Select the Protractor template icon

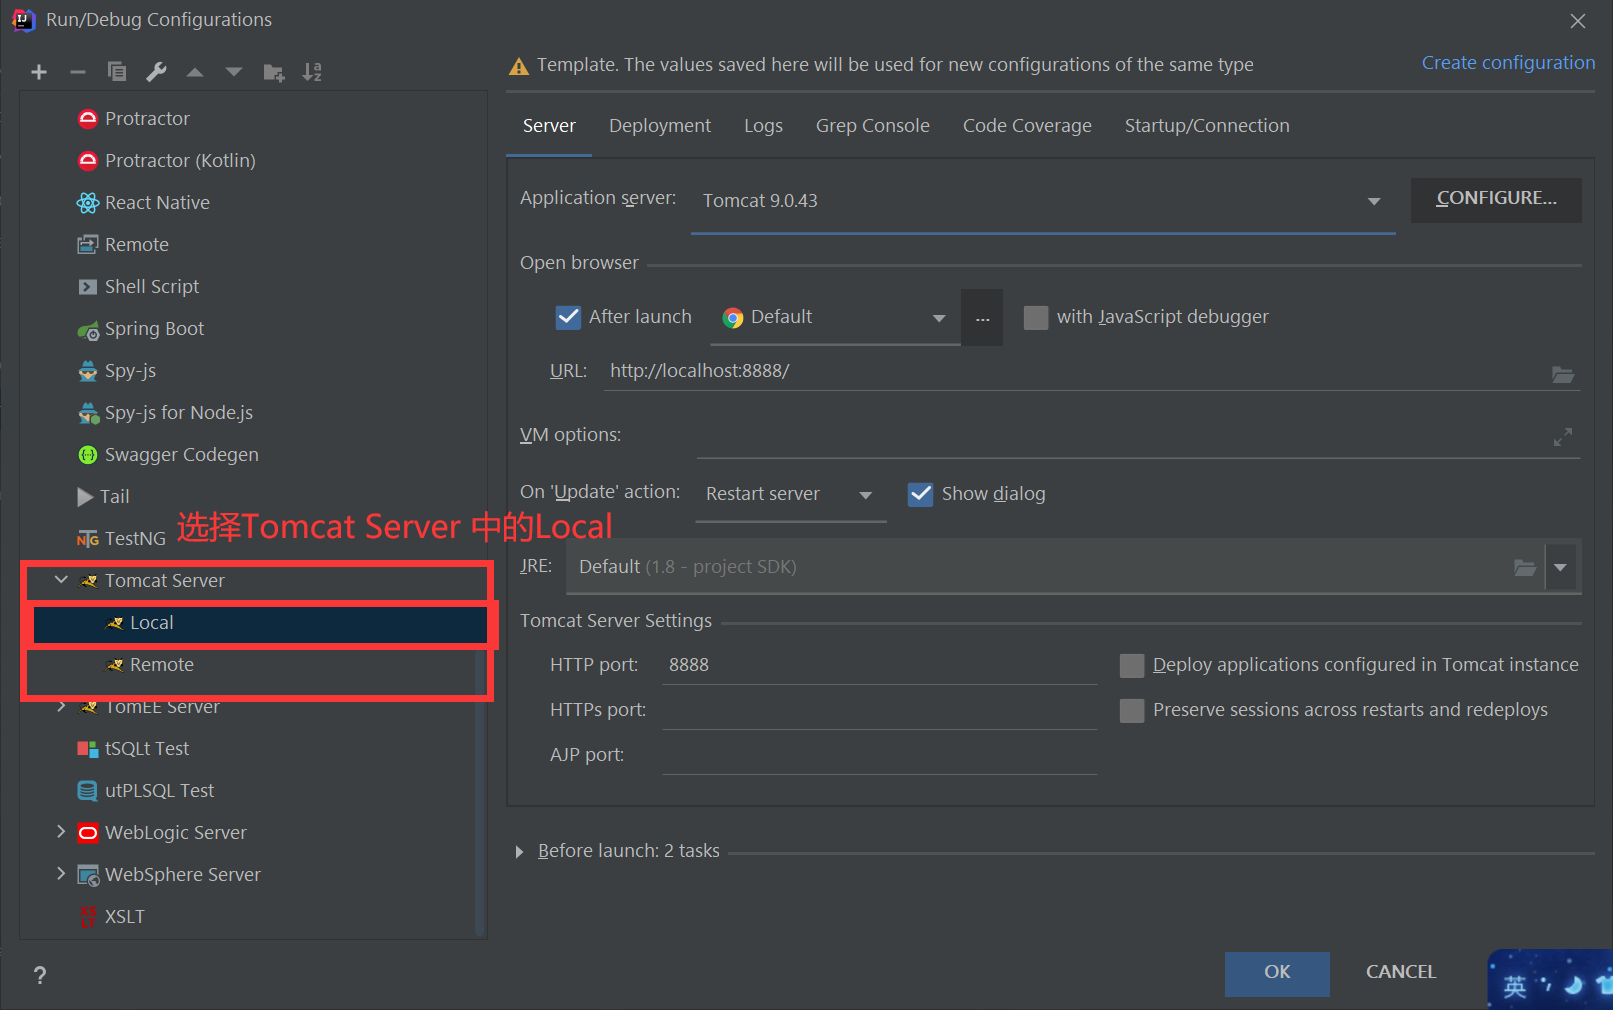pyautogui.click(x=88, y=119)
